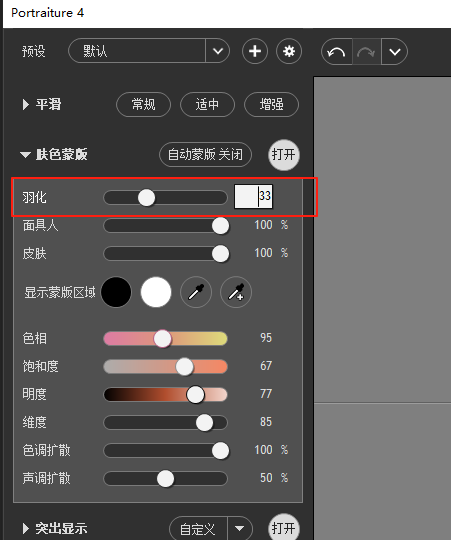Viewport: 451px width, 540px height.
Task: Click the add preset plus icon
Action: tap(255, 51)
